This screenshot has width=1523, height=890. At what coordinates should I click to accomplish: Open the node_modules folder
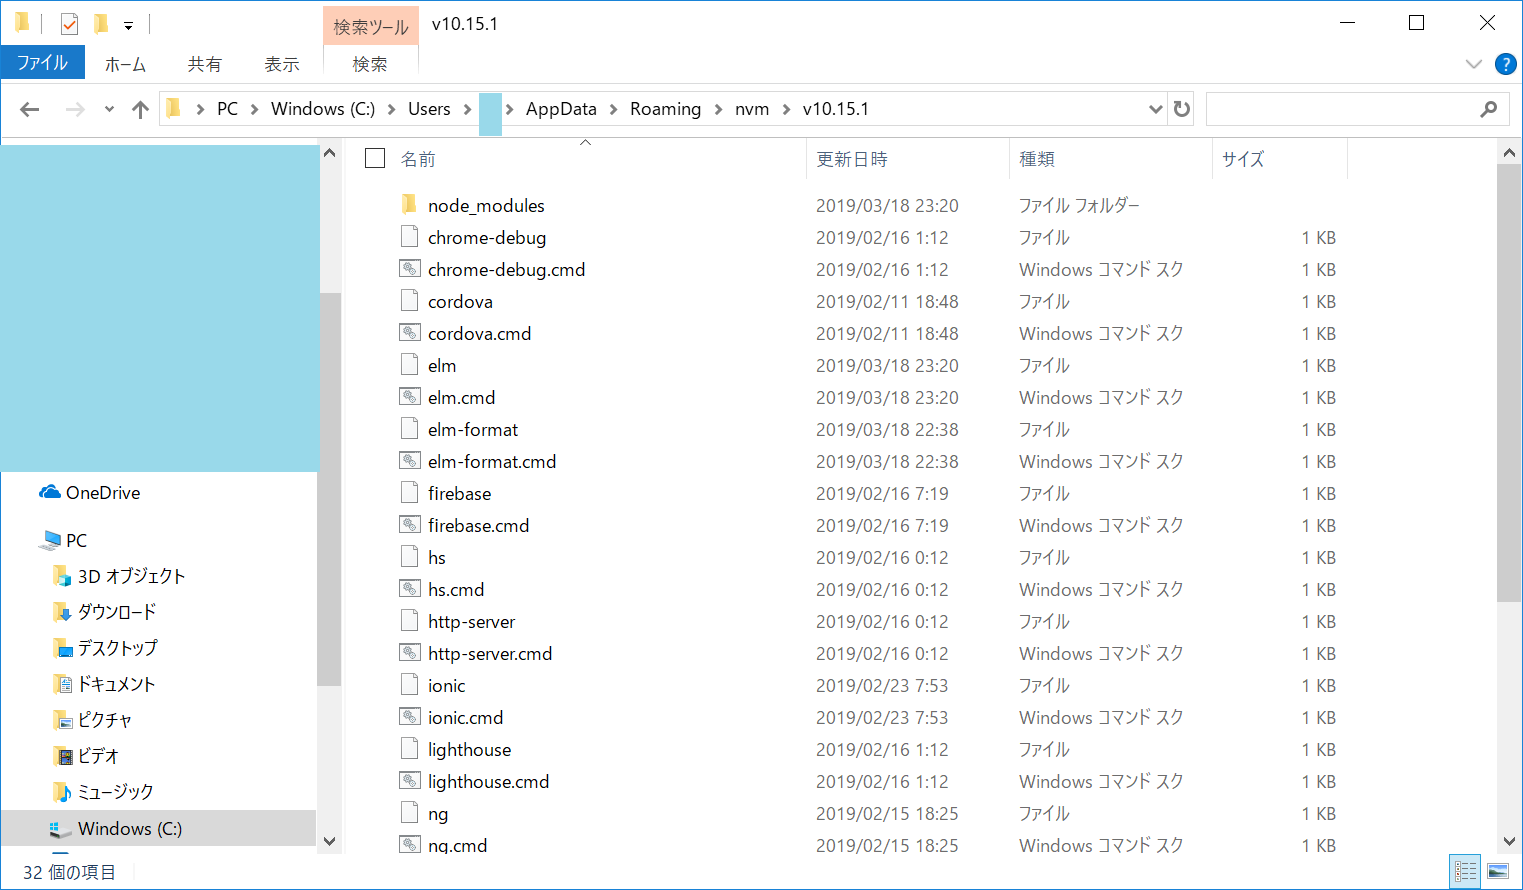pyautogui.click(x=486, y=206)
